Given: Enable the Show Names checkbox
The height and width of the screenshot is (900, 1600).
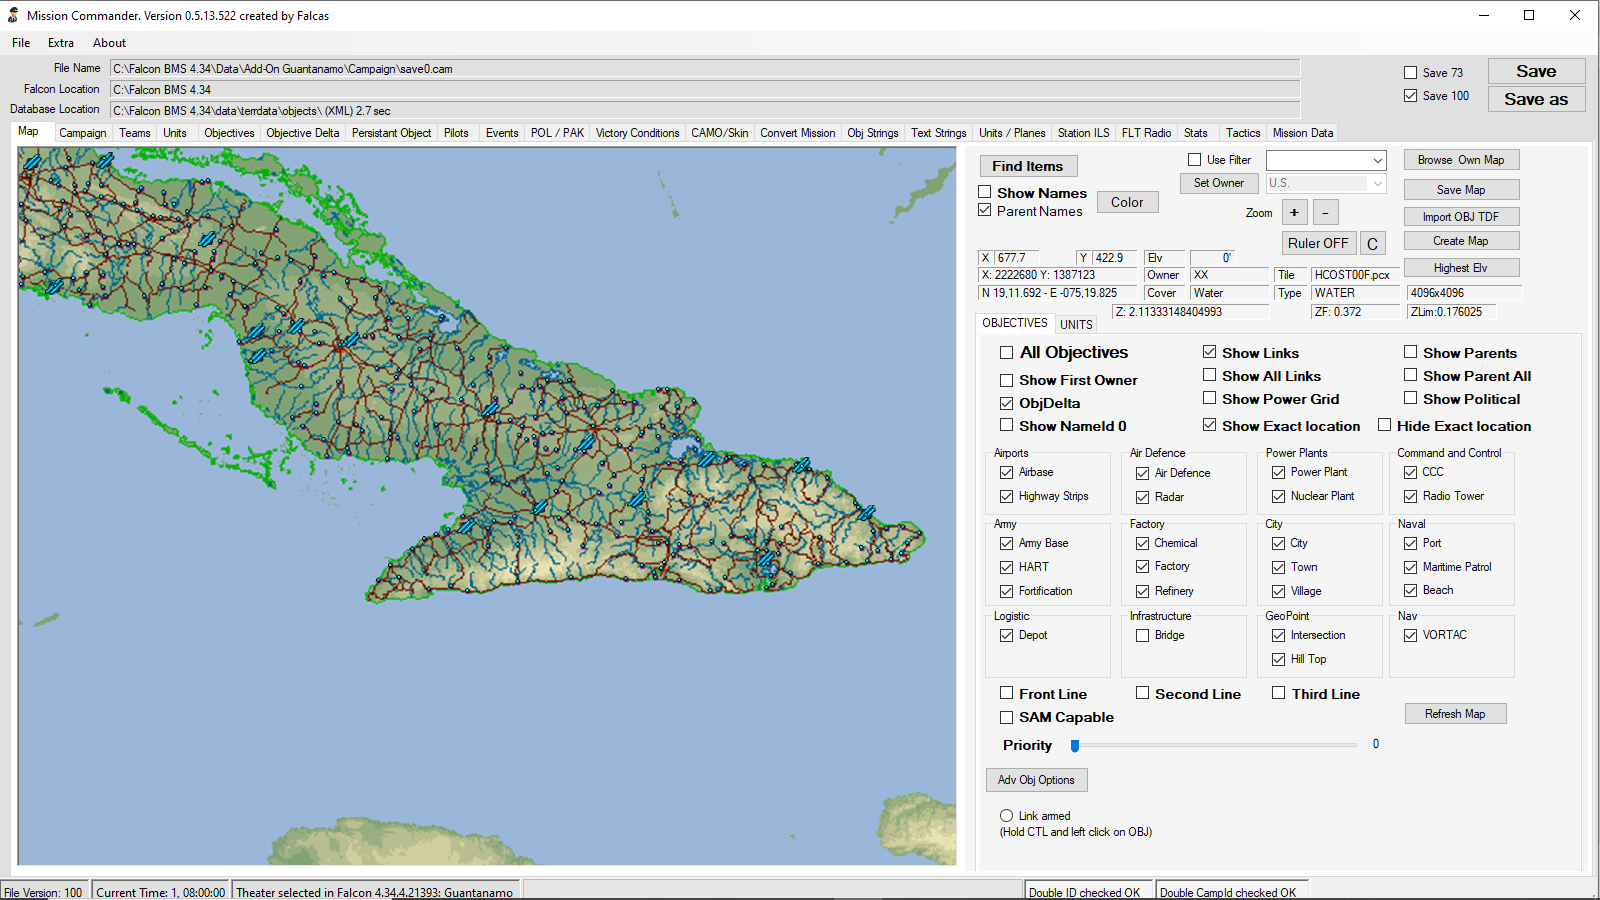Looking at the screenshot, I should pyautogui.click(x=985, y=192).
